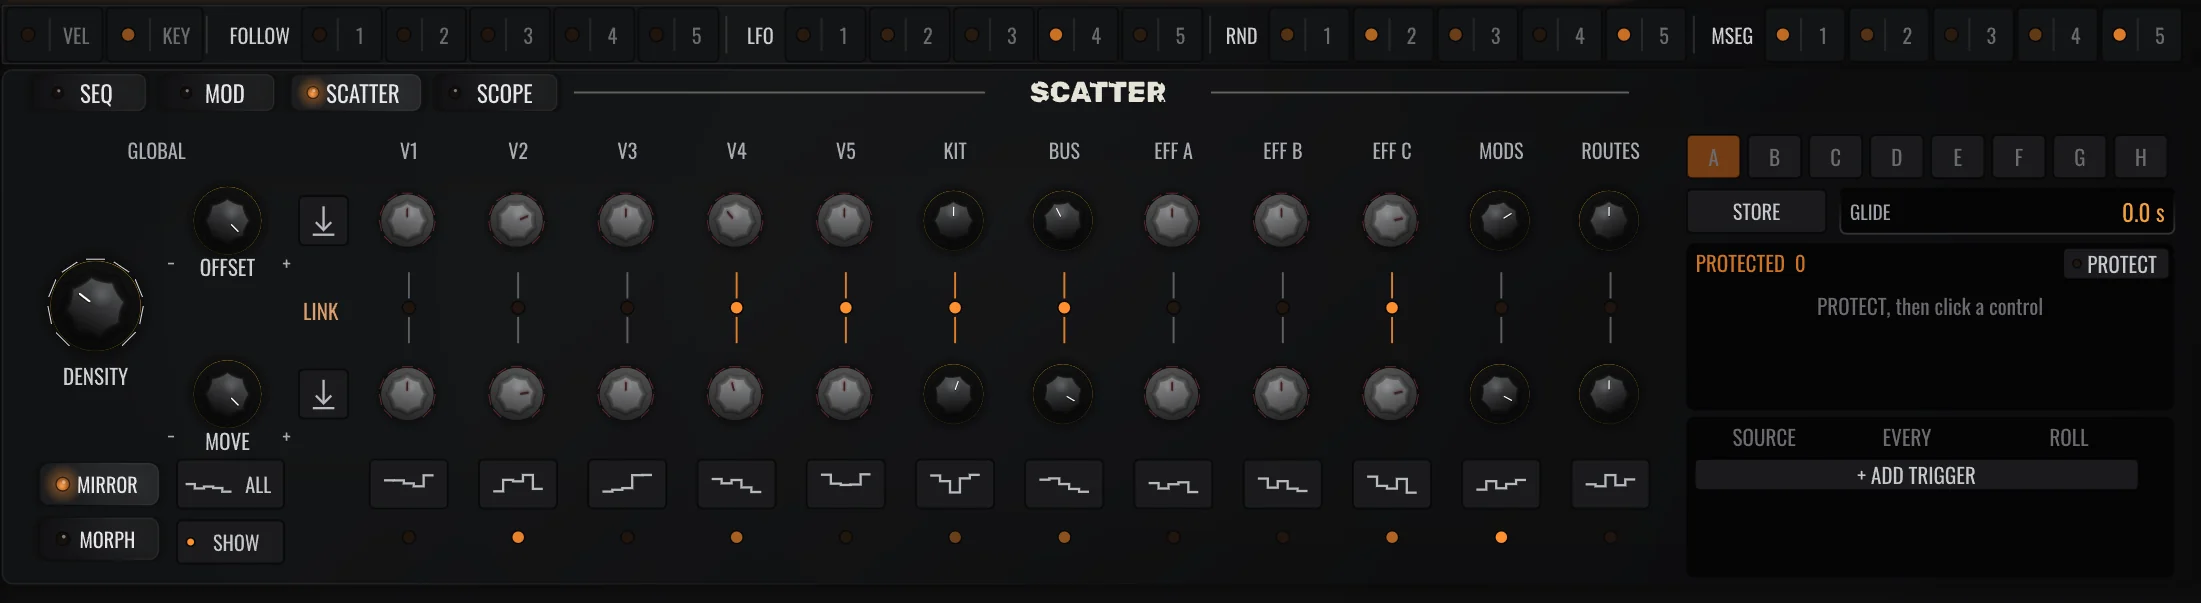Select MSEG 5 modulator

click(x=2140, y=36)
